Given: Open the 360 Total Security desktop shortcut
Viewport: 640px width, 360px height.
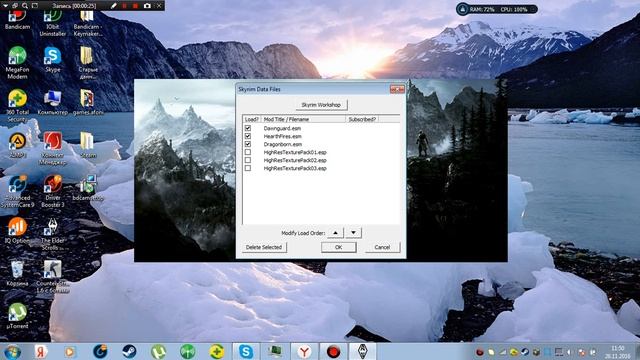Looking at the screenshot, I should [x=17, y=106].
